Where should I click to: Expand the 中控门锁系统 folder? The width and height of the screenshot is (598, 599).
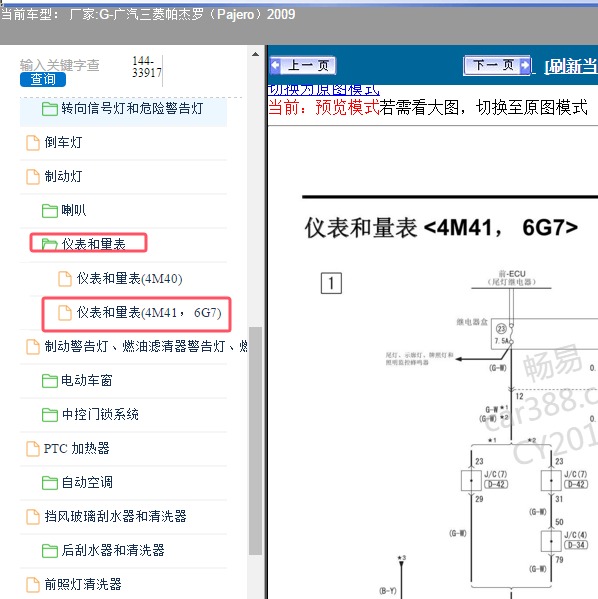pos(100,414)
